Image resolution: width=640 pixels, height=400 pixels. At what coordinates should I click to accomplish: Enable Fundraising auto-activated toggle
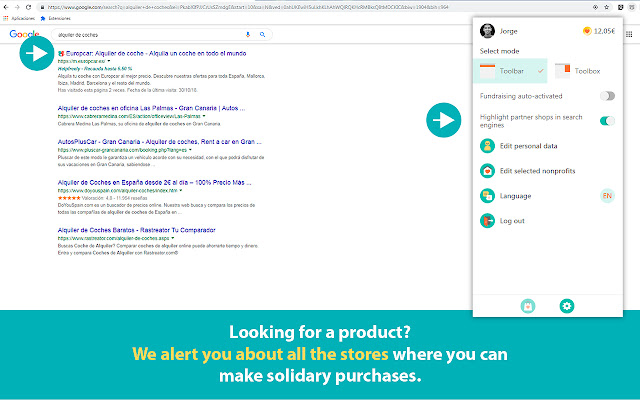click(606, 96)
